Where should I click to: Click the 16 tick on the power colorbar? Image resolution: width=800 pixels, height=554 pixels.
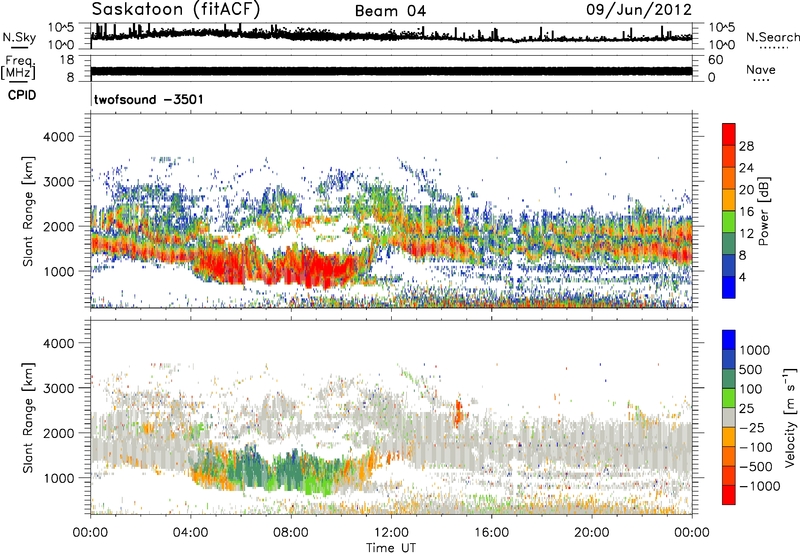pos(746,212)
